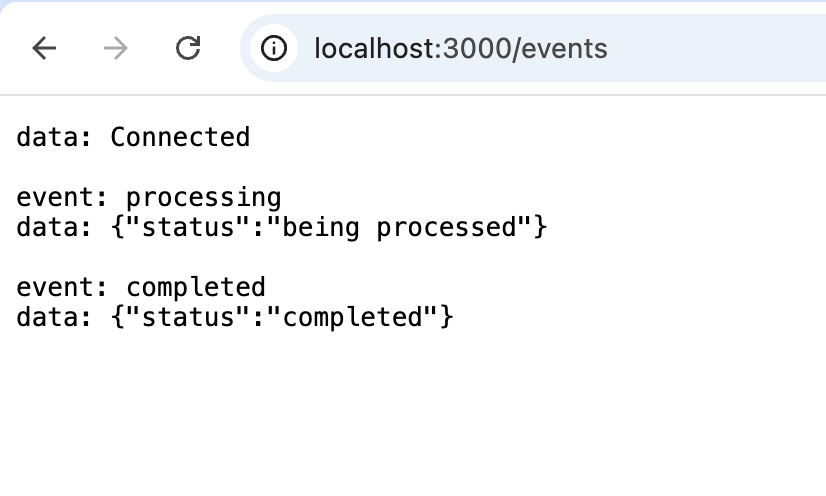Screen dimensions: 826x496
Task: Click 'localhost' in the address bar
Action: [x=375, y=48]
